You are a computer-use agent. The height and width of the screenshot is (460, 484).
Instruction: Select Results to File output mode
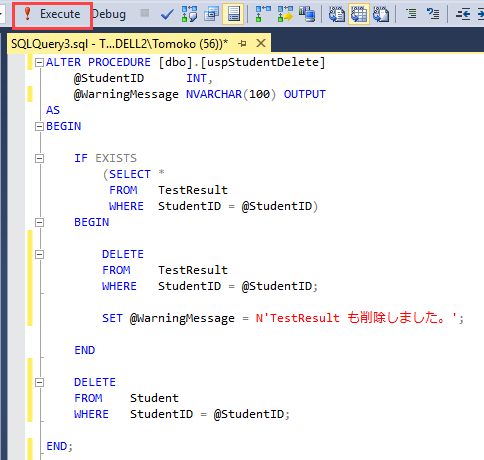pyautogui.click(x=381, y=14)
